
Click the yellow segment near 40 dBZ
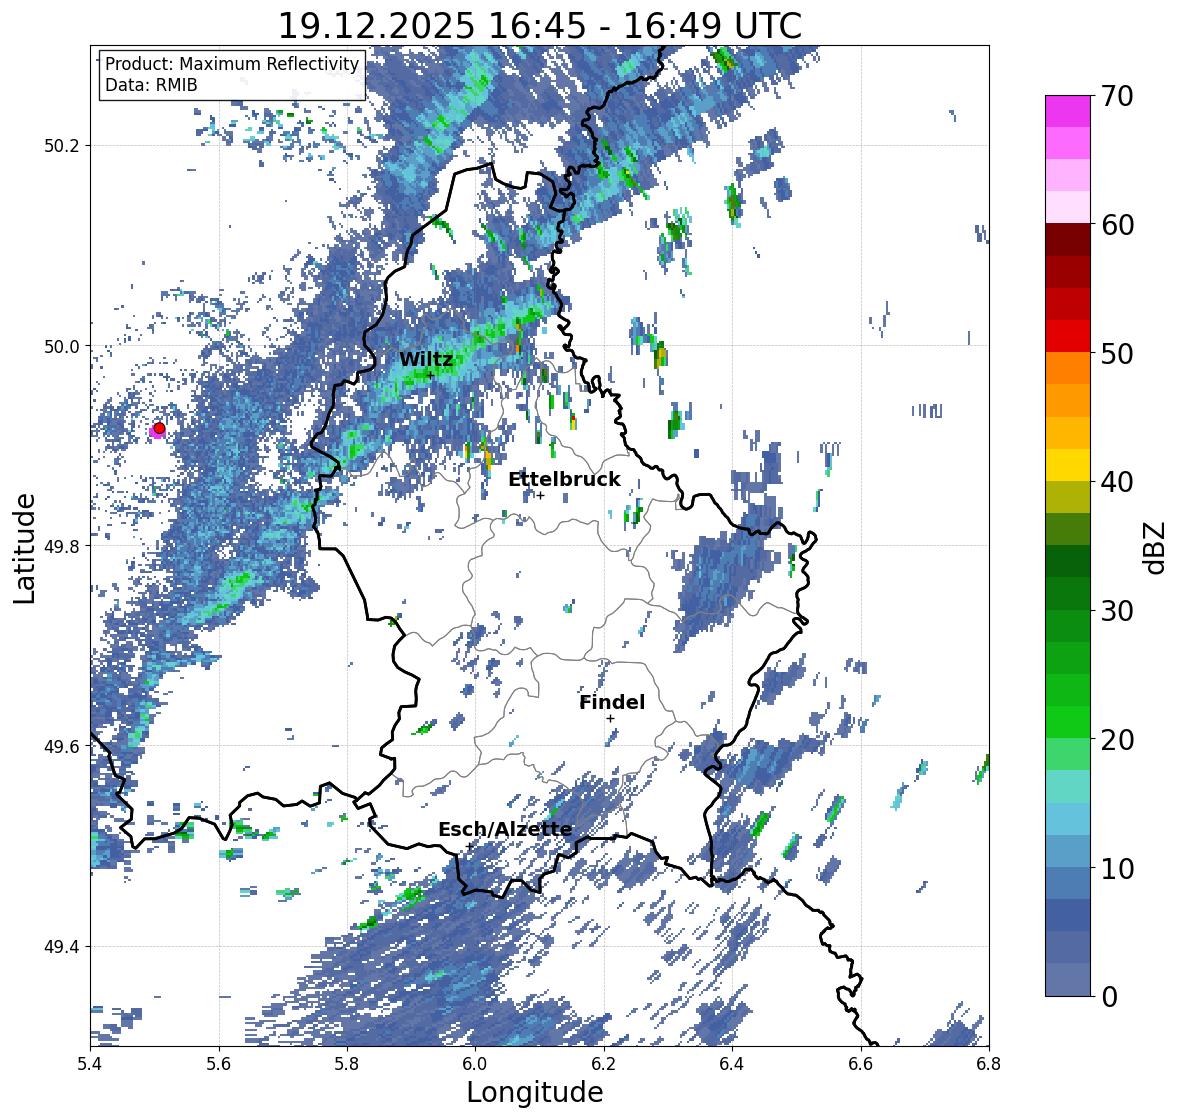point(1068,465)
